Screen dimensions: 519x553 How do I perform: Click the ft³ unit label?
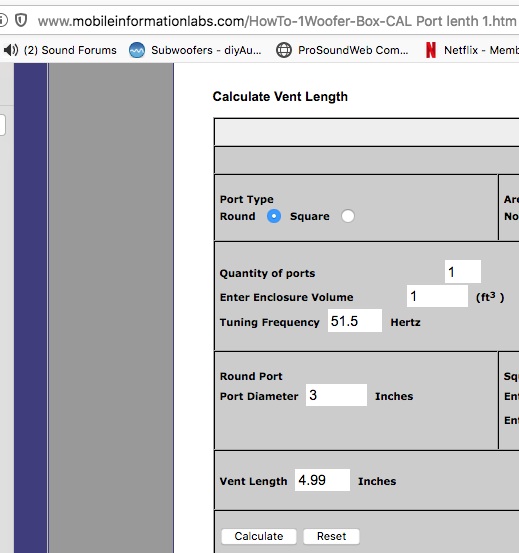coord(490,297)
